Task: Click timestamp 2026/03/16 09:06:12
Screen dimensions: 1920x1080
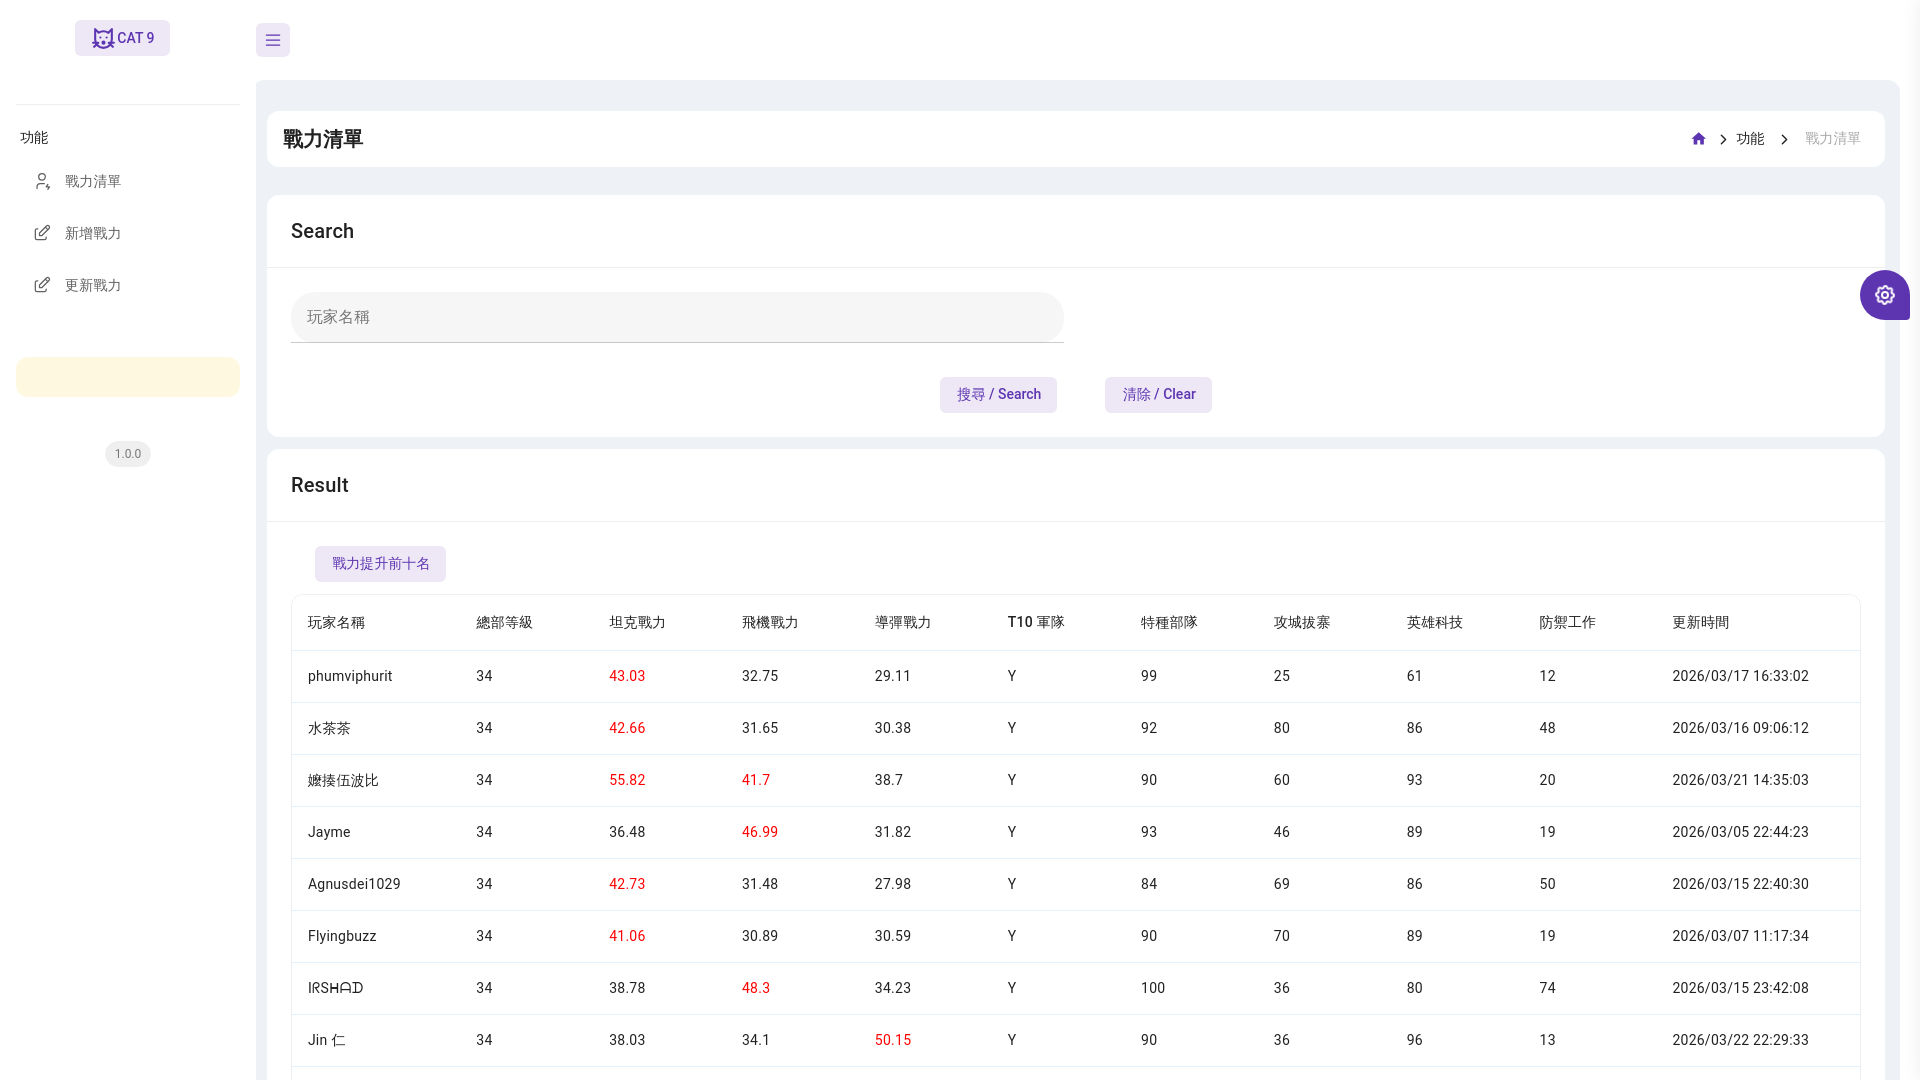Action: (1740, 729)
